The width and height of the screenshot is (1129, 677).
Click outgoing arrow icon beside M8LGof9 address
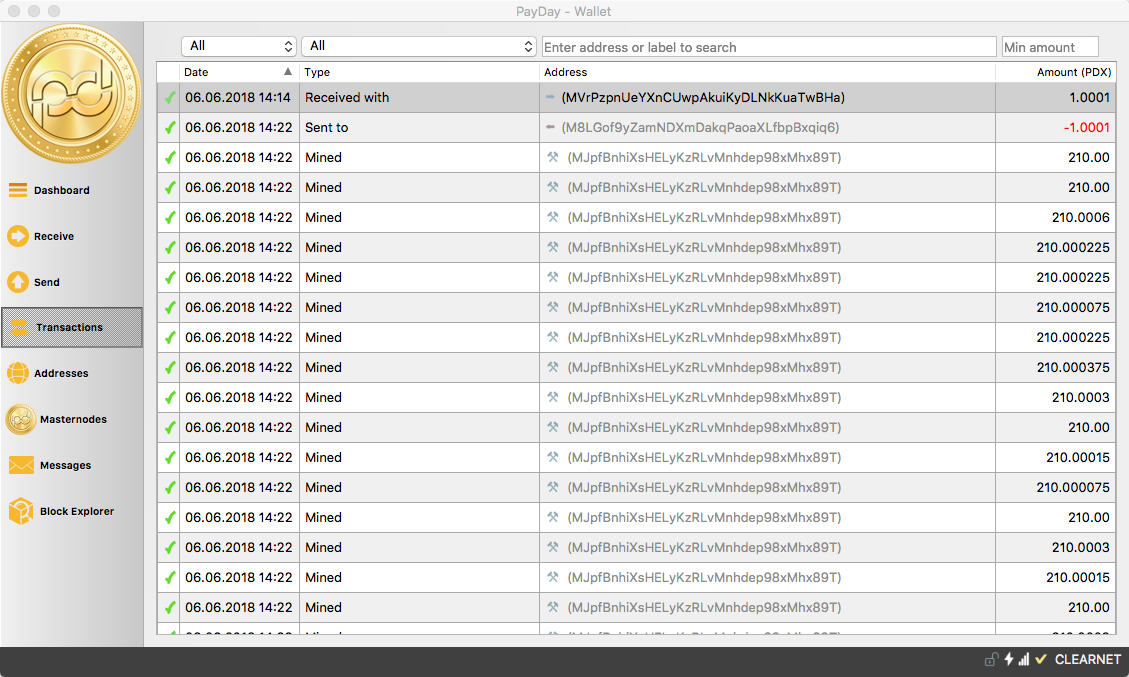coord(550,127)
